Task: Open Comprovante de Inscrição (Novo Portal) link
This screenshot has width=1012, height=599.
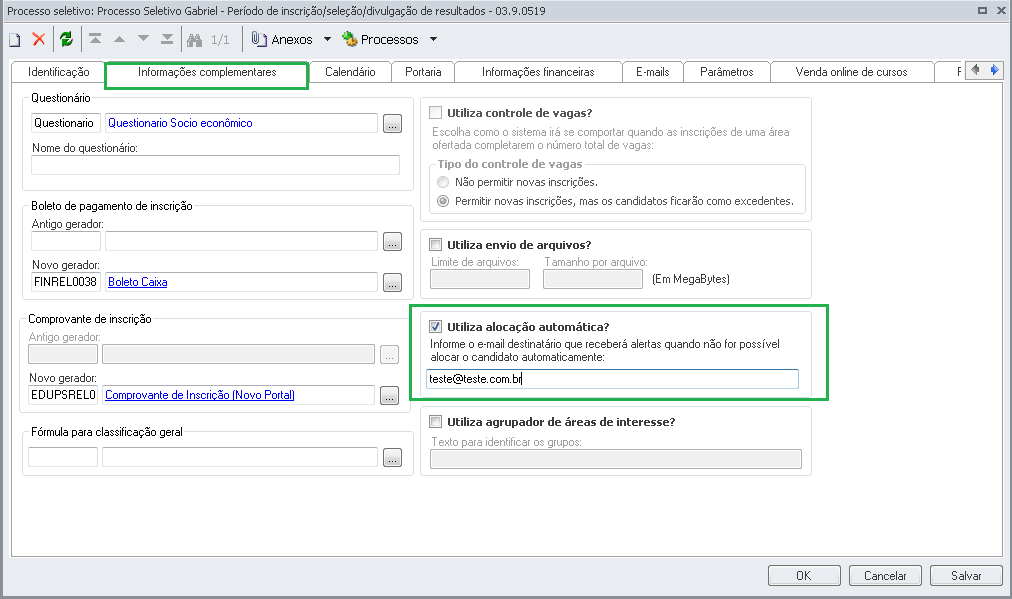Action: coord(199,395)
